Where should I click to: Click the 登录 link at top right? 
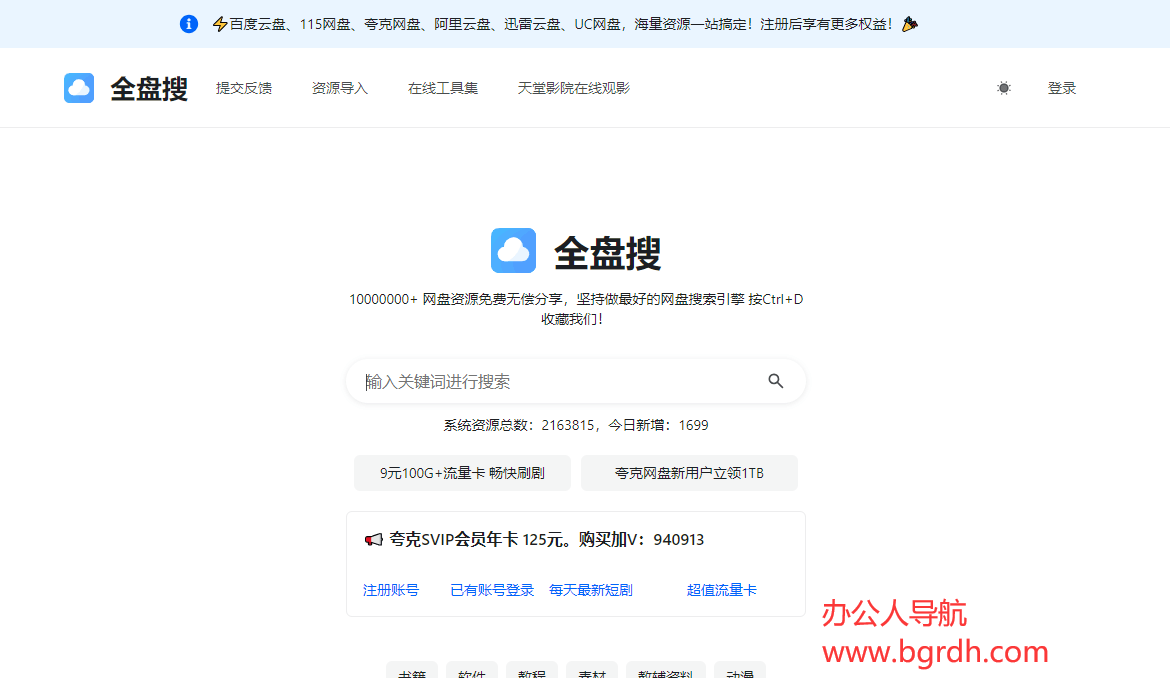tap(1061, 88)
